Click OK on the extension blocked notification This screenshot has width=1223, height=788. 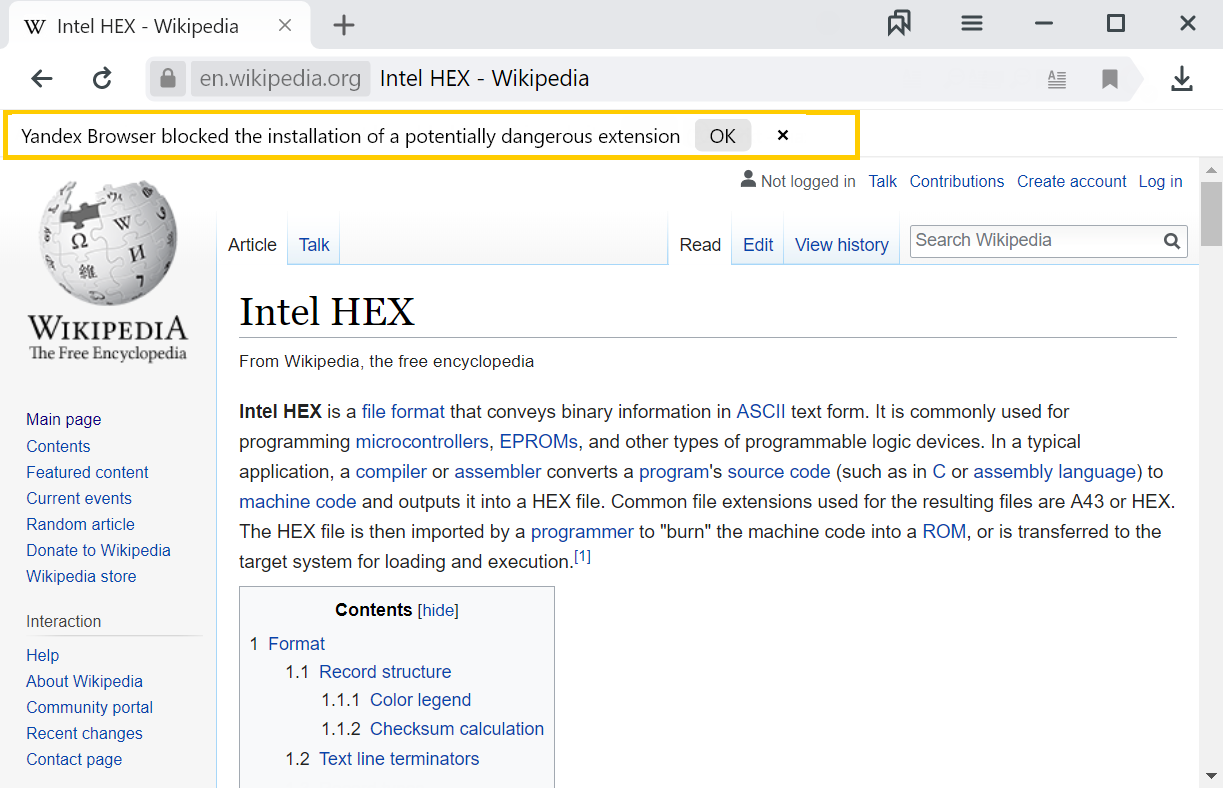point(722,136)
